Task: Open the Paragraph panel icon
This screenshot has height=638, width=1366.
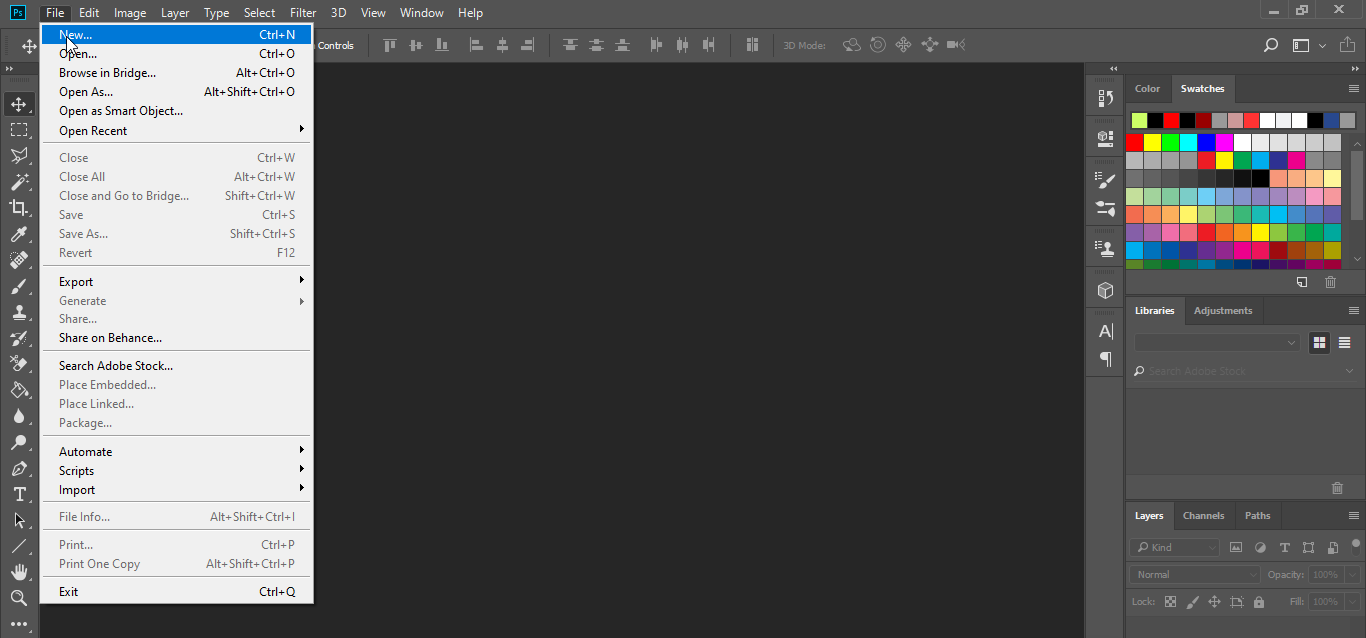Action: 1105,358
